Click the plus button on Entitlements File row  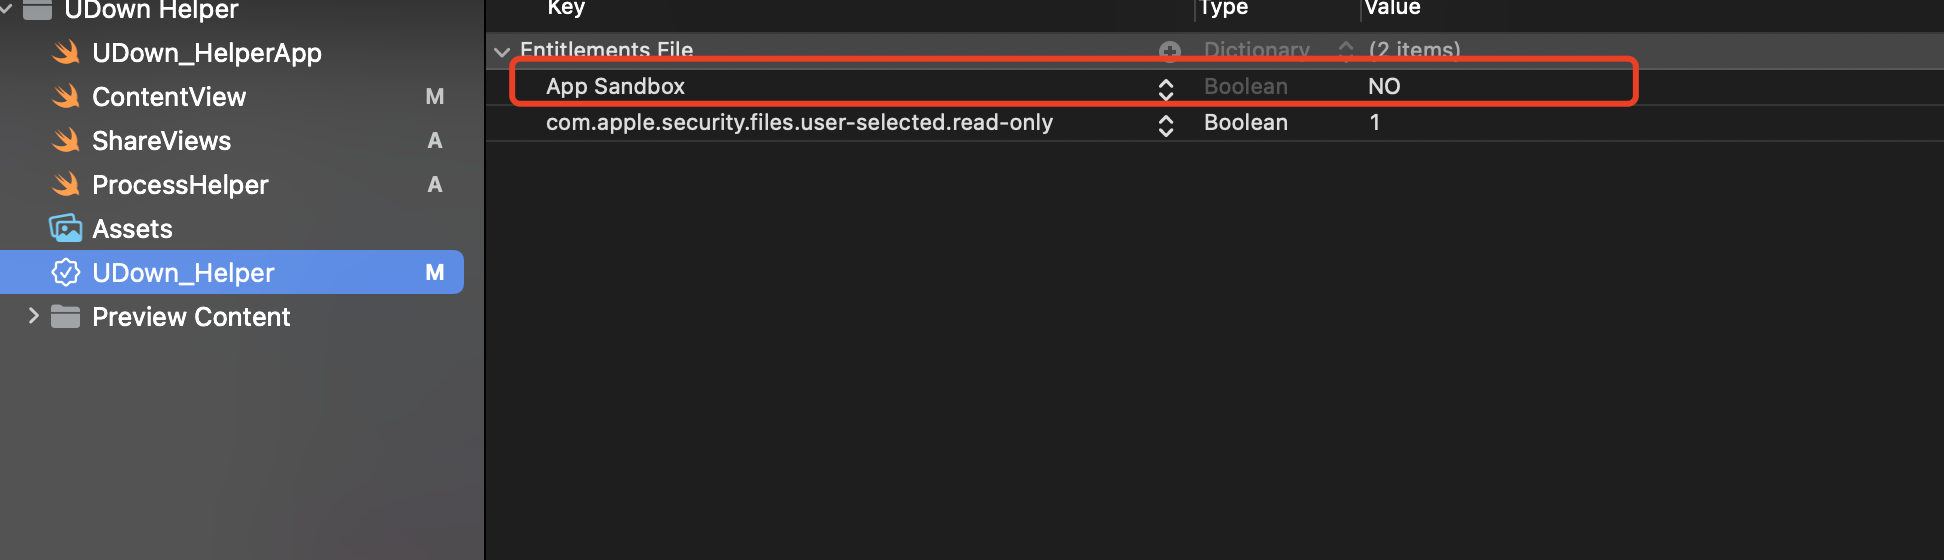pyautogui.click(x=1169, y=50)
